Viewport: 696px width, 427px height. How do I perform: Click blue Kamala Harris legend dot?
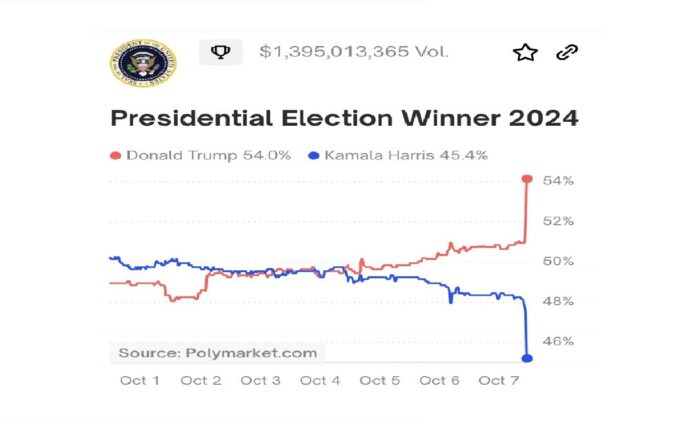314,155
